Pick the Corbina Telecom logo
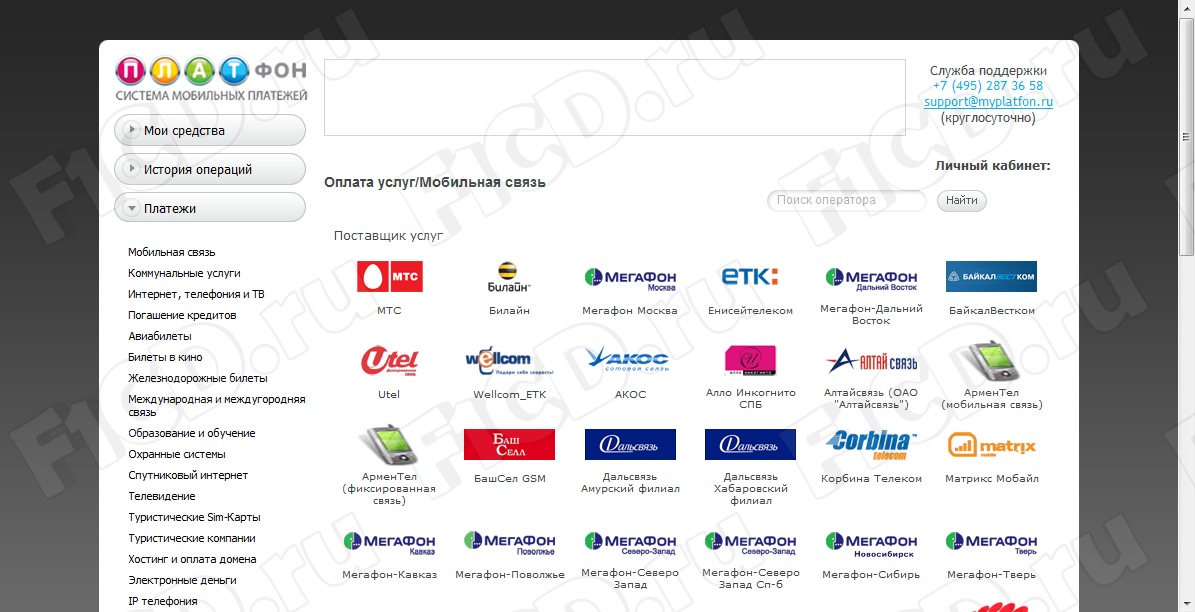Viewport: 1195px width, 612px height. click(x=871, y=445)
